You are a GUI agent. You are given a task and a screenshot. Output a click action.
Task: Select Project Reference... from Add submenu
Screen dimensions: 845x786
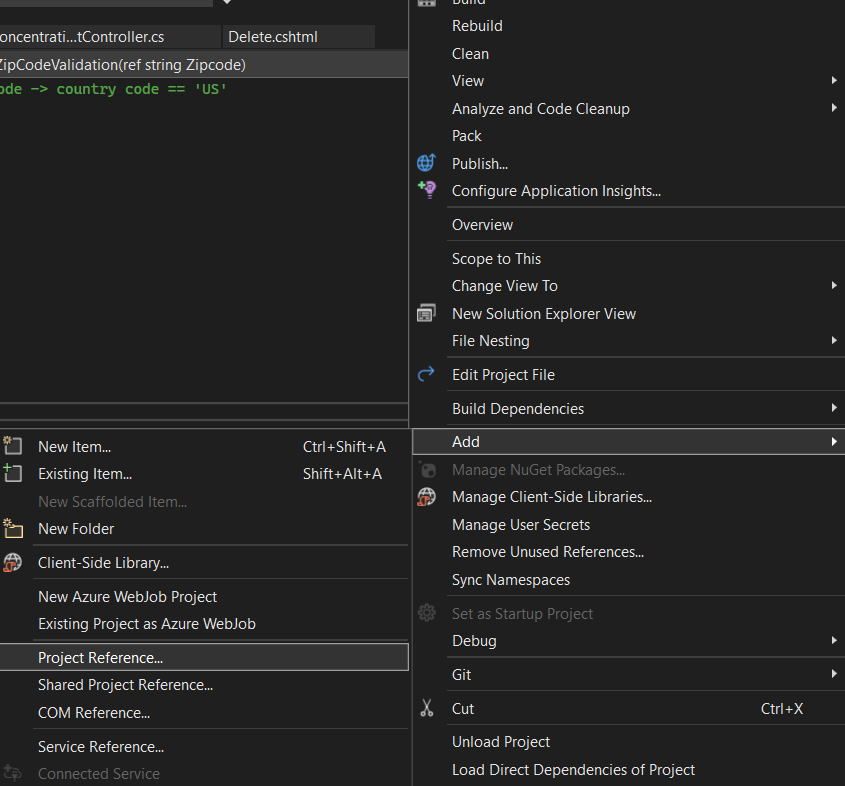(100, 658)
